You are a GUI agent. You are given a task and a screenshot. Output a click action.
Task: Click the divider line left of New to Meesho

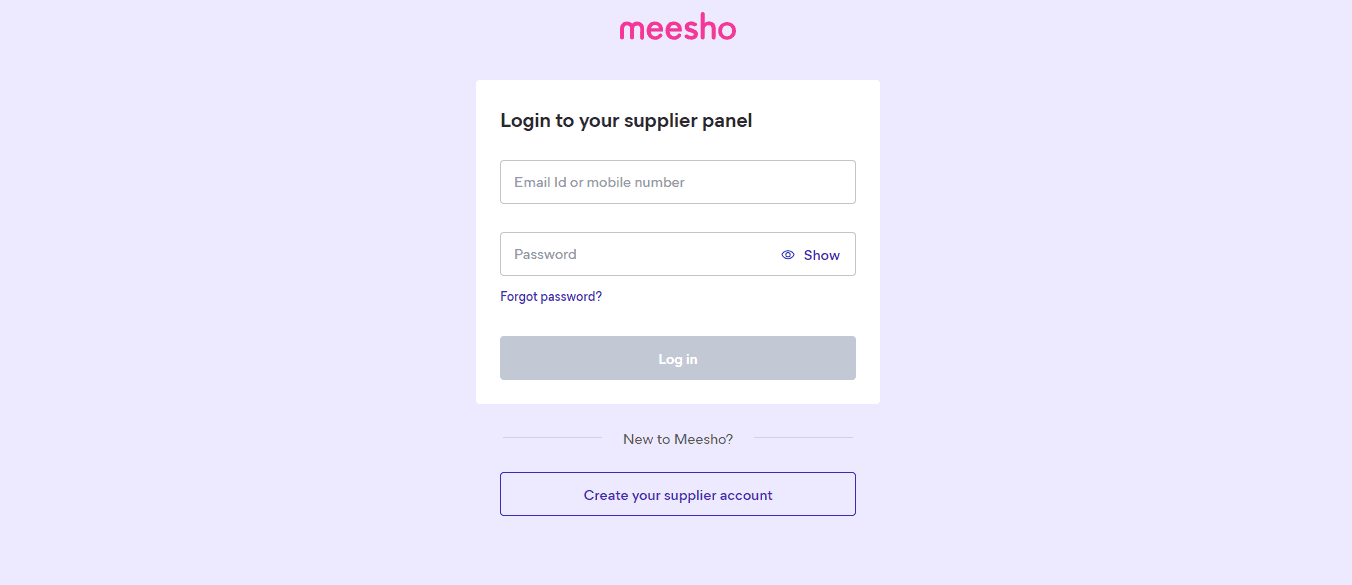552,438
